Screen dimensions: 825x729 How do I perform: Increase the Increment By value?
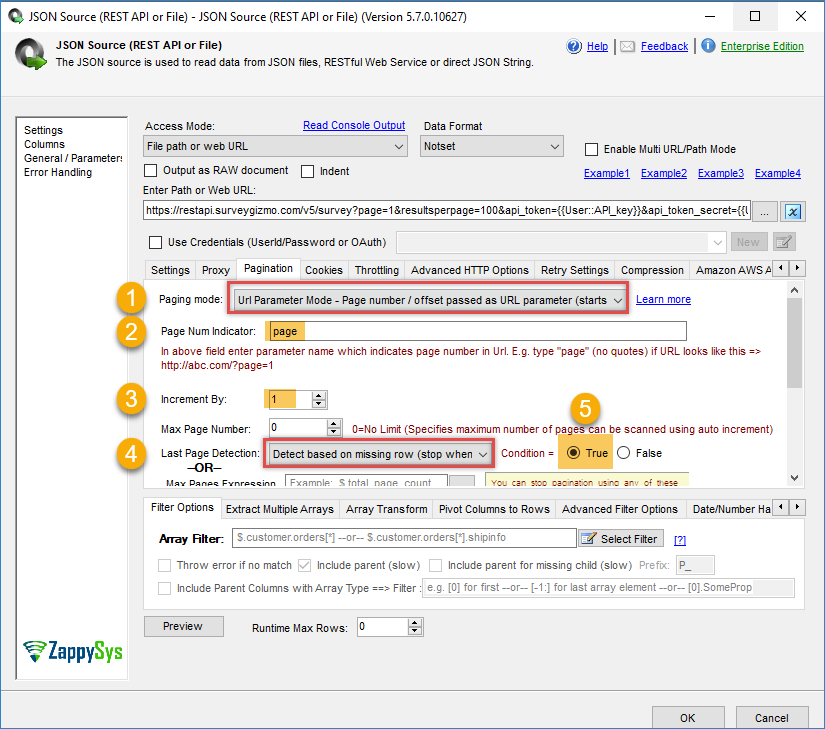pyautogui.click(x=319, y=395)
